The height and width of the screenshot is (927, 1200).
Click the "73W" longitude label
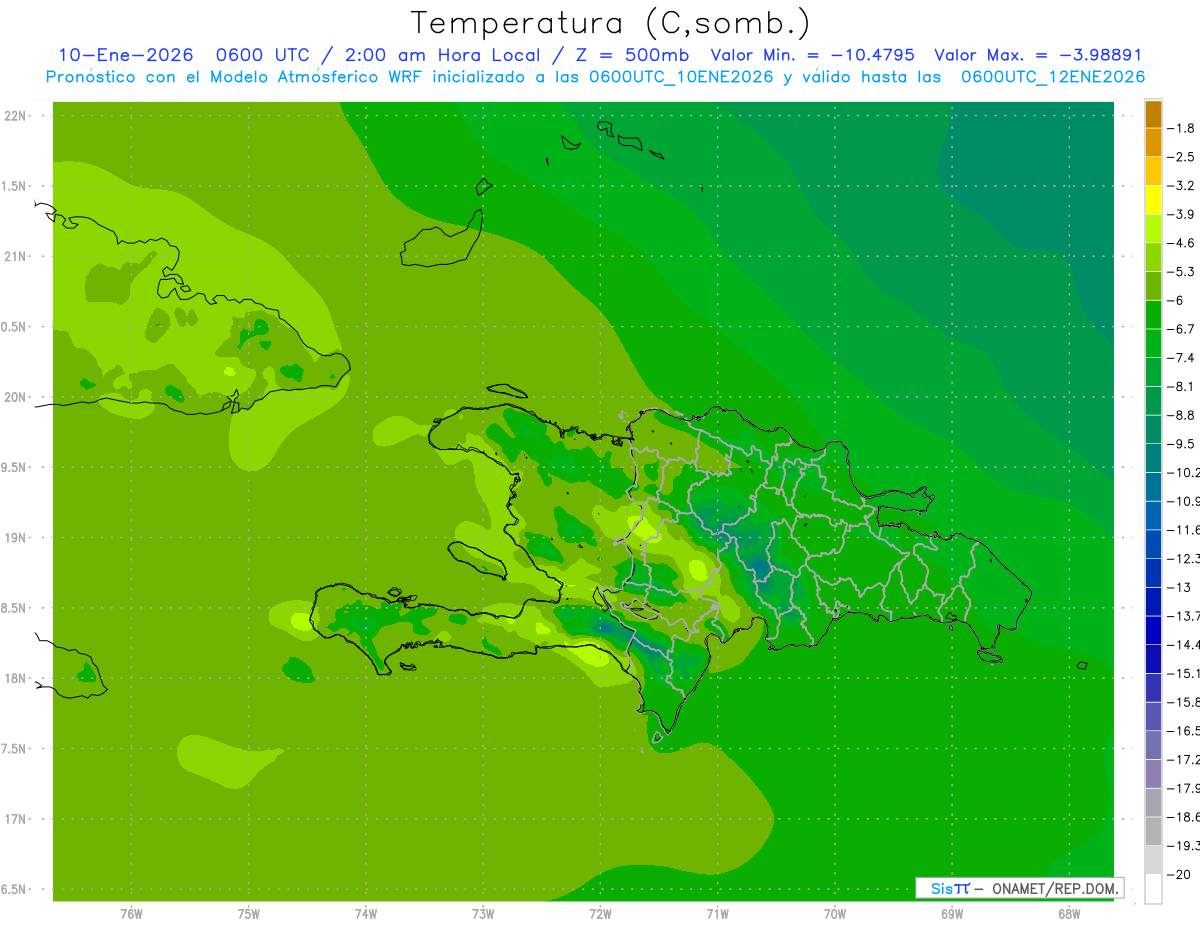(483, 913)
